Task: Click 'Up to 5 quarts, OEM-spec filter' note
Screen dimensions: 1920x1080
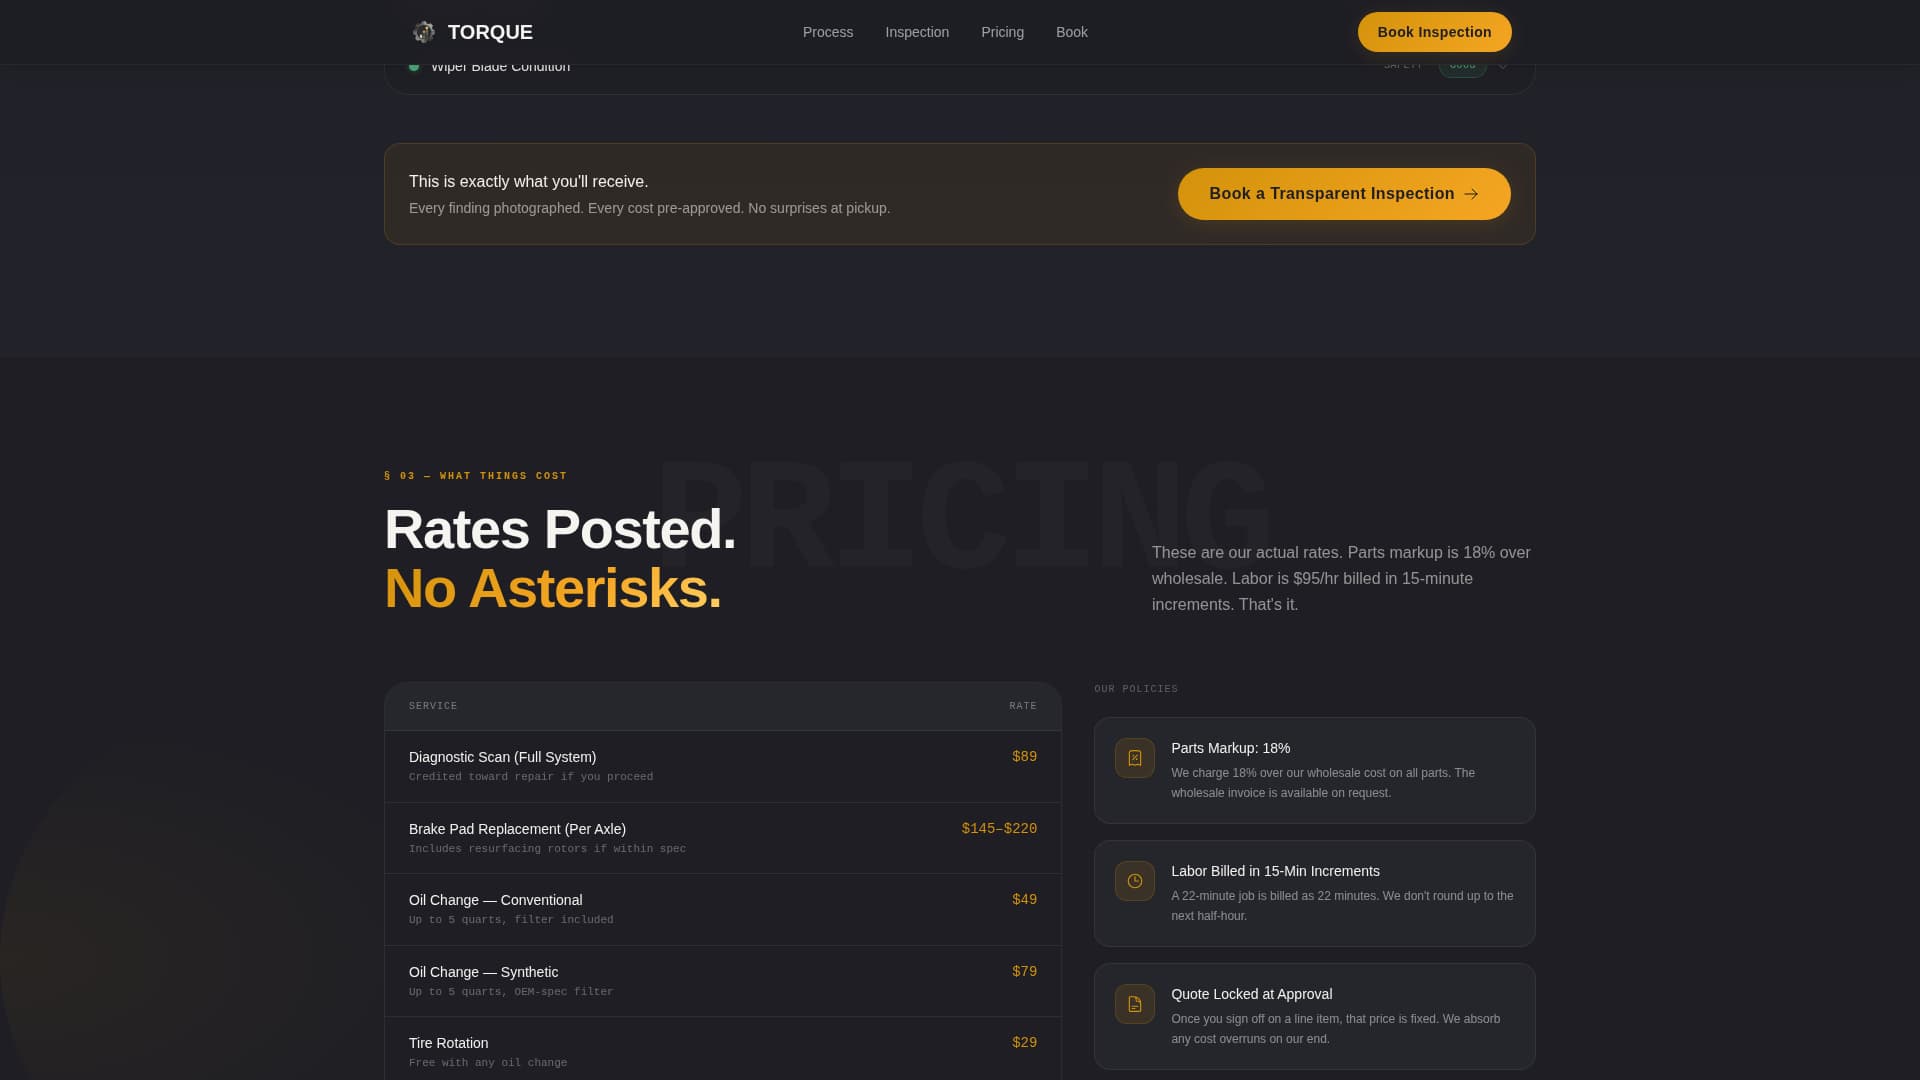Action: point(511,992)
